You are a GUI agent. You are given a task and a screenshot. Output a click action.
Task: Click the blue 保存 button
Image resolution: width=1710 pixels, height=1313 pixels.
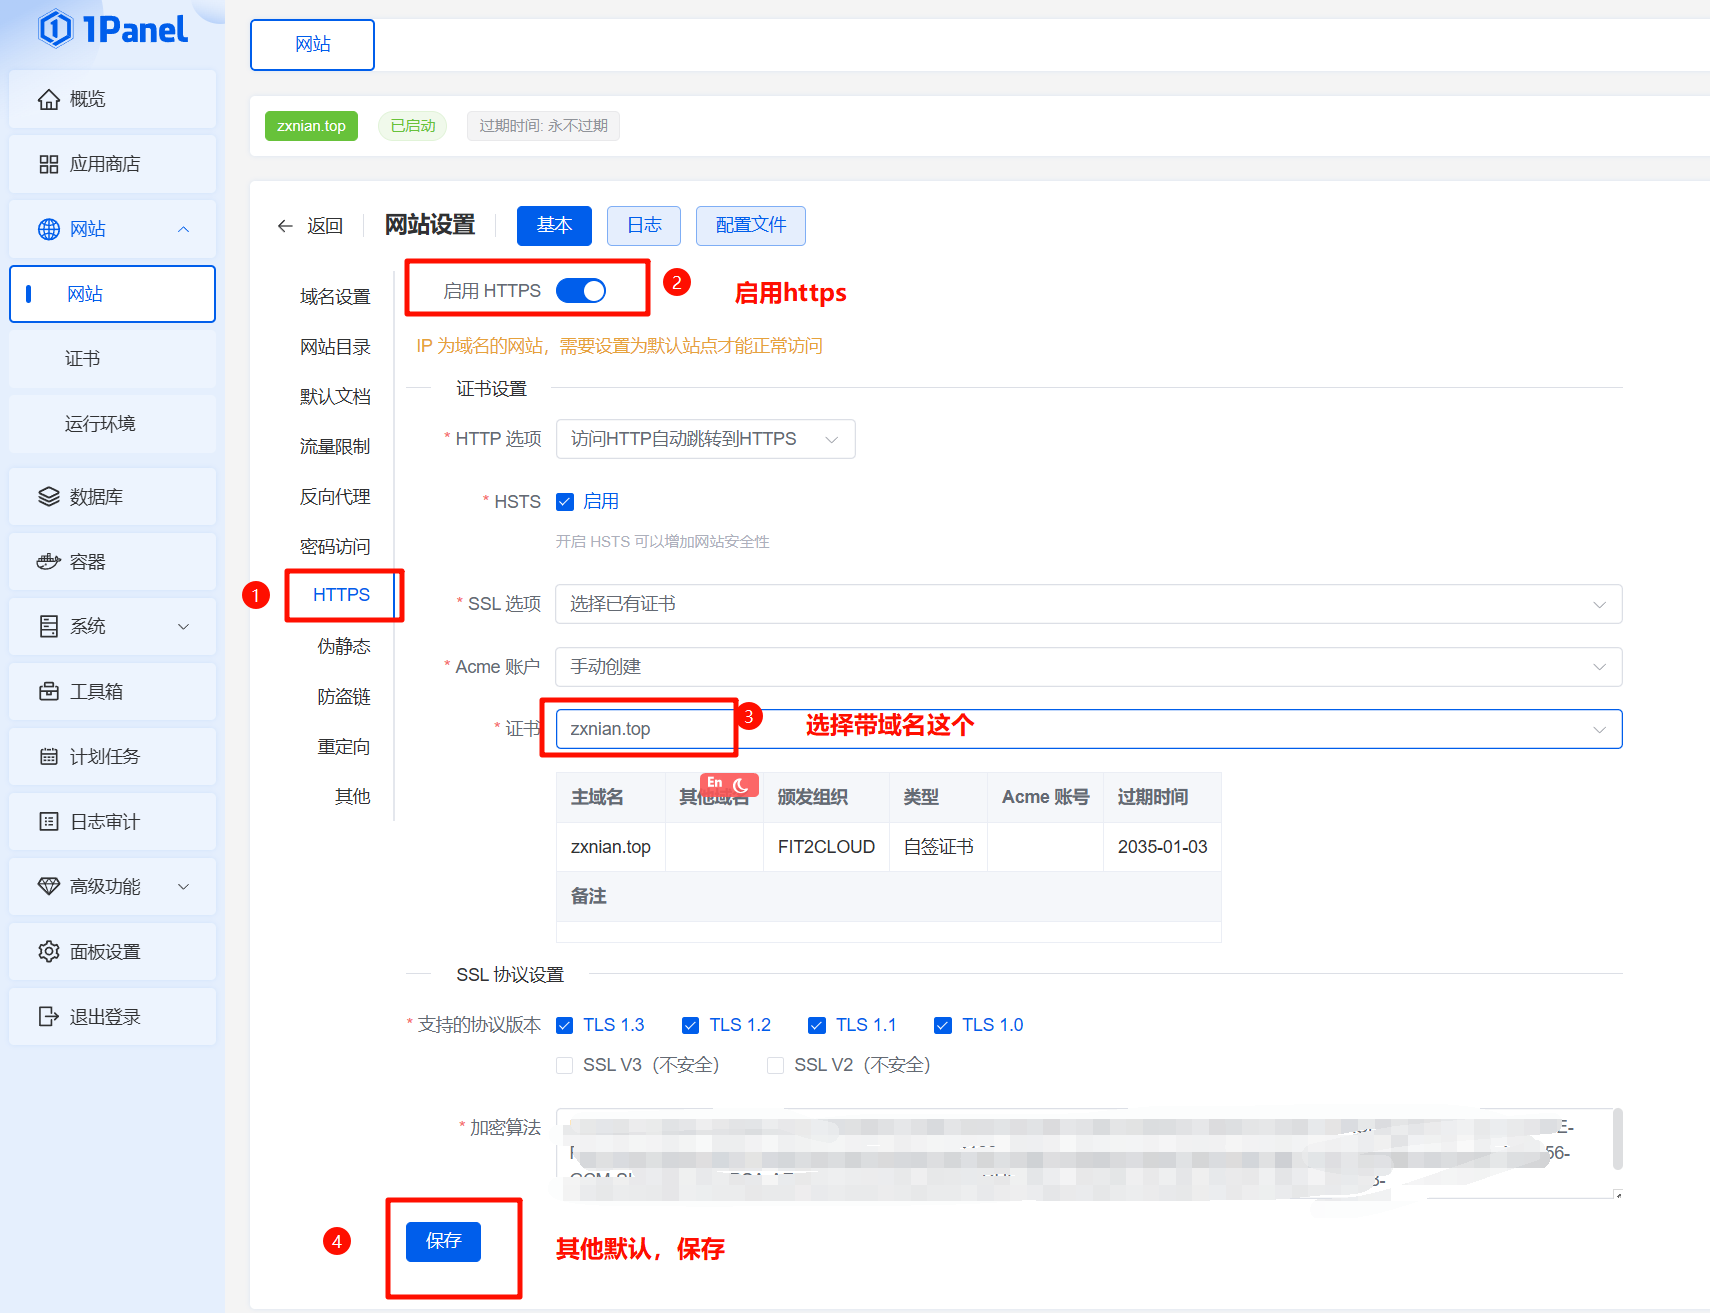coord(443,1241)
